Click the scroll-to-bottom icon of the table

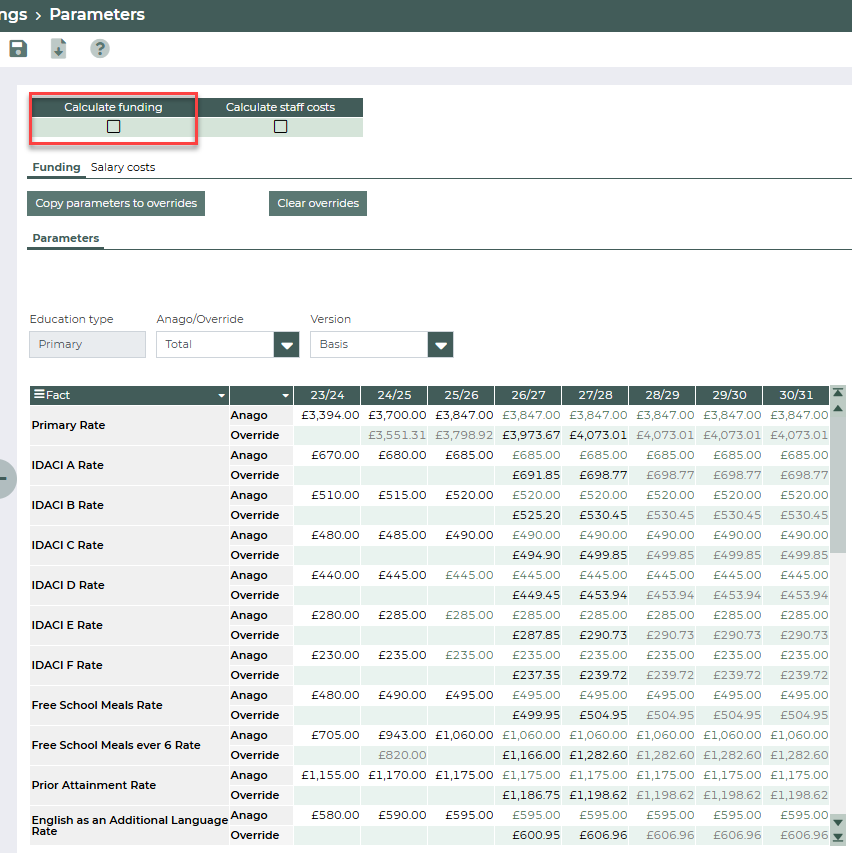838,837
